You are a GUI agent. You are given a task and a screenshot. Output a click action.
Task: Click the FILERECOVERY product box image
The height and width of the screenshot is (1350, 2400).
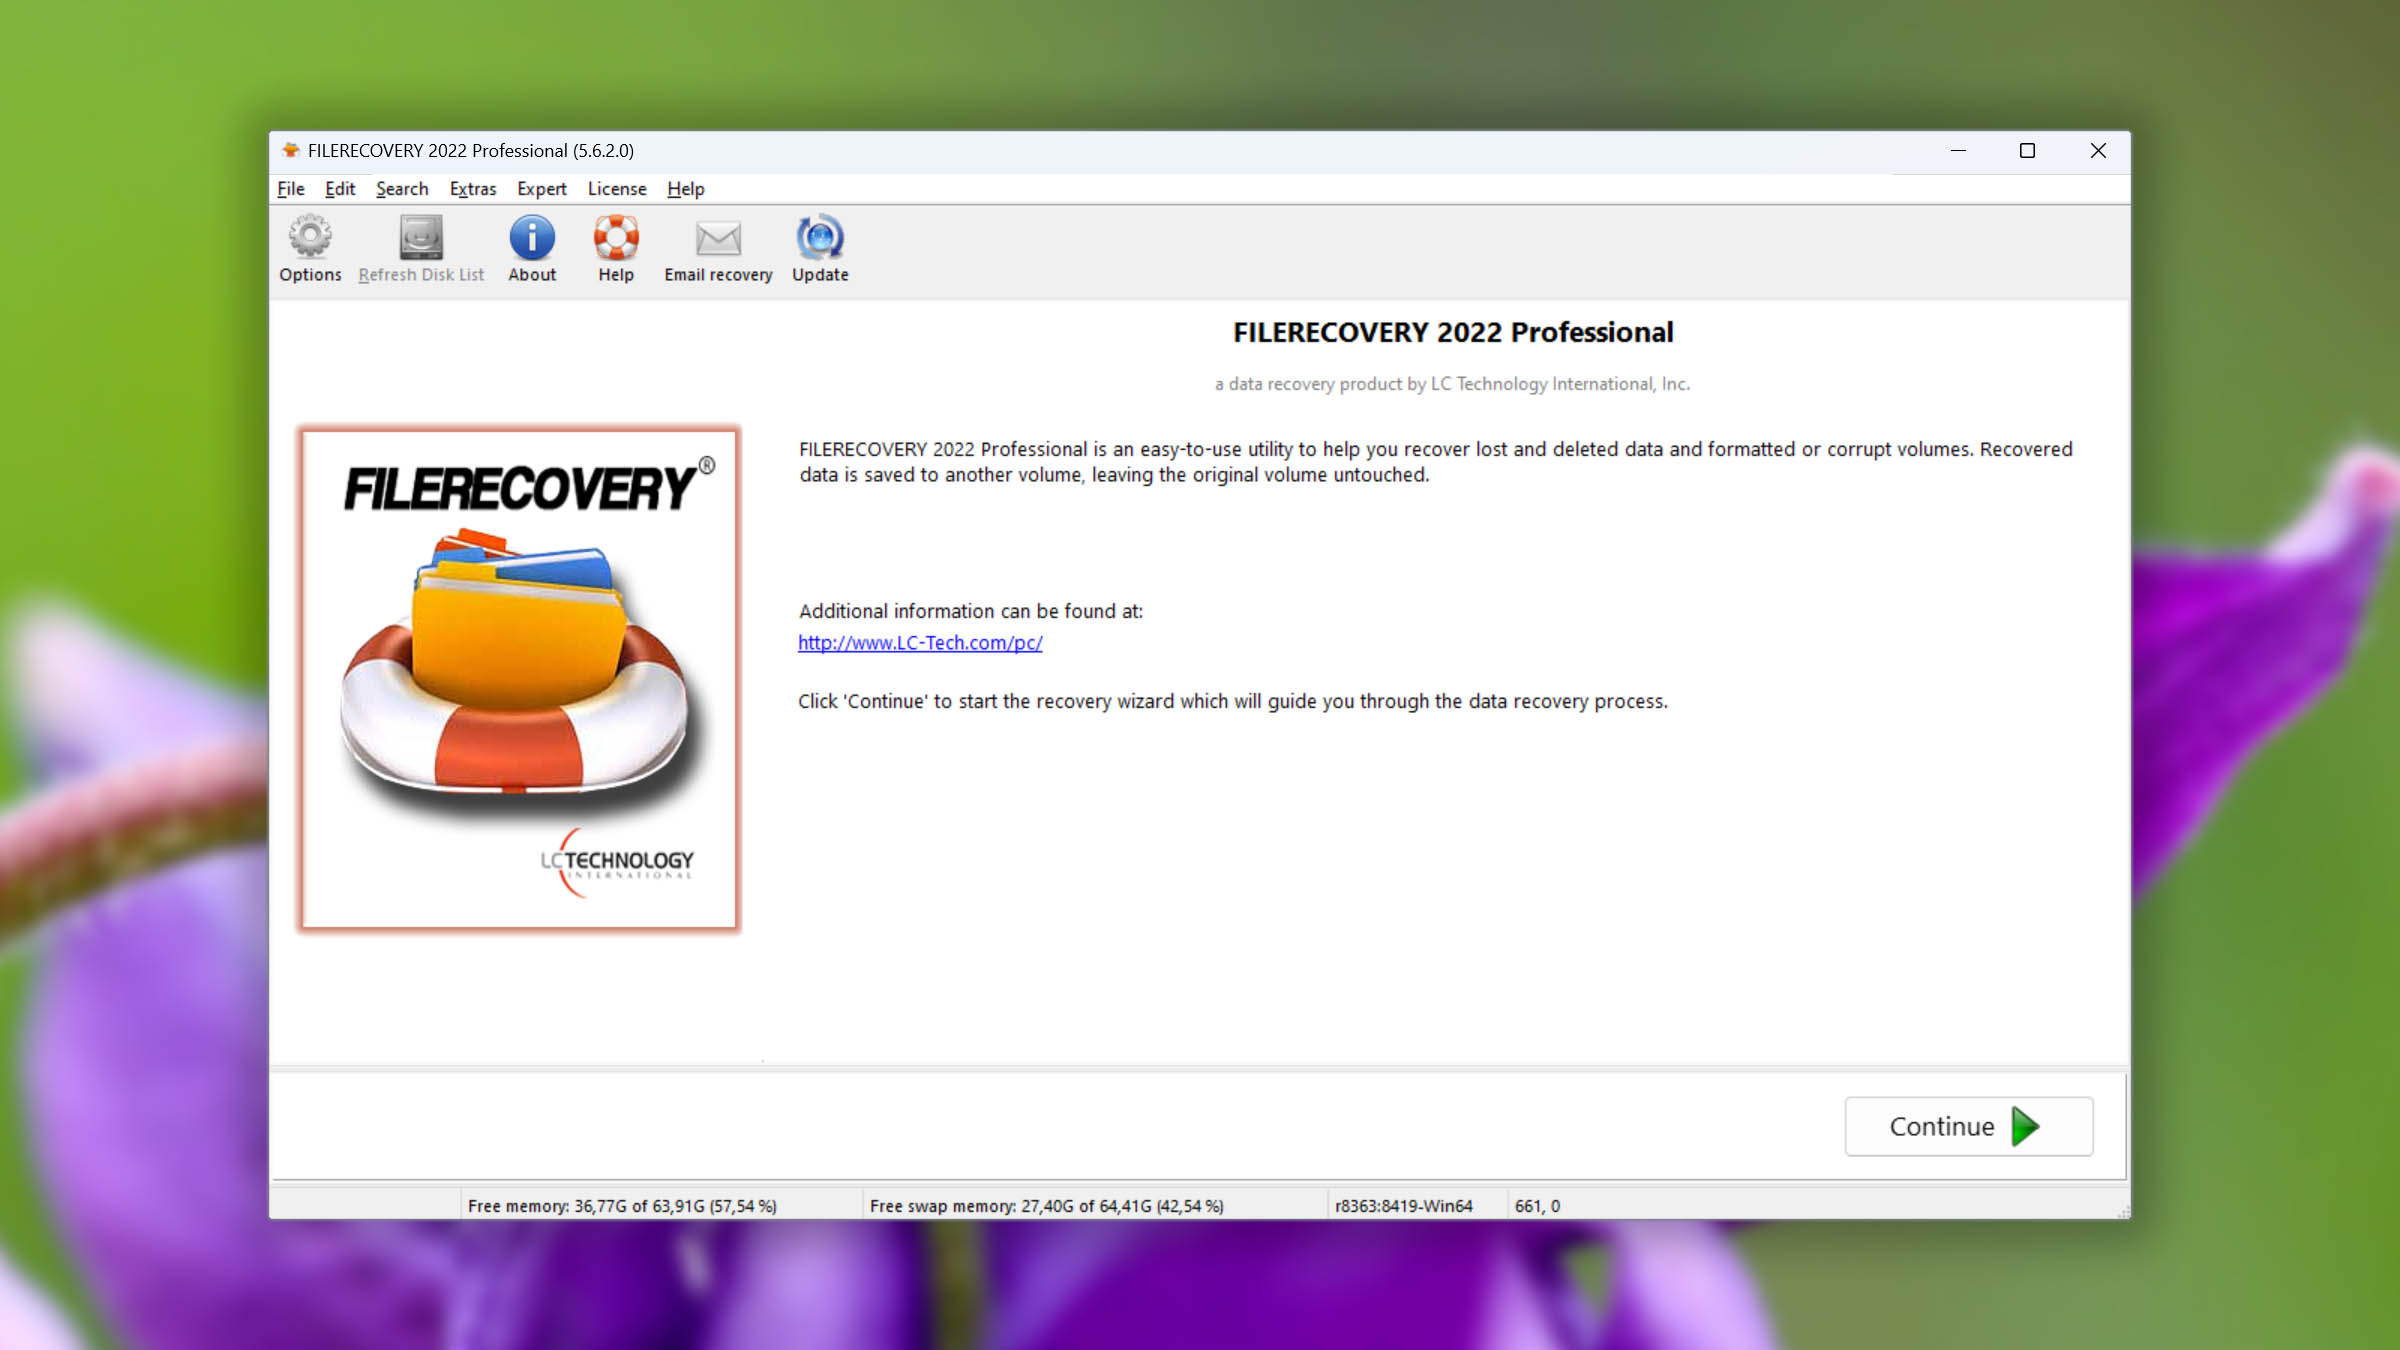519,680
